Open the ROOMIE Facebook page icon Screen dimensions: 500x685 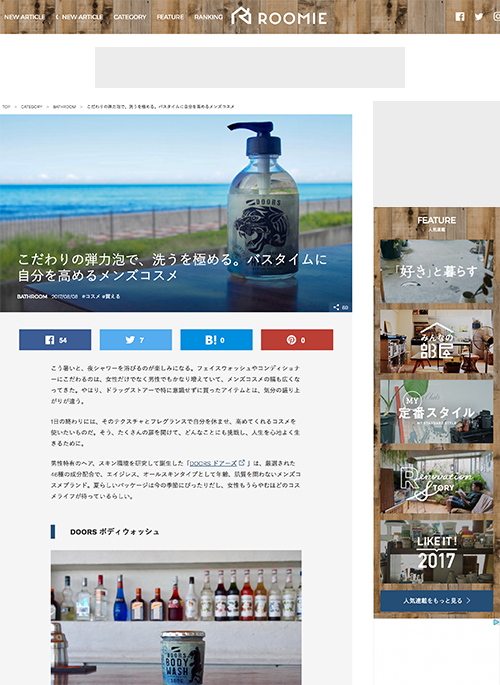point(460,17)
